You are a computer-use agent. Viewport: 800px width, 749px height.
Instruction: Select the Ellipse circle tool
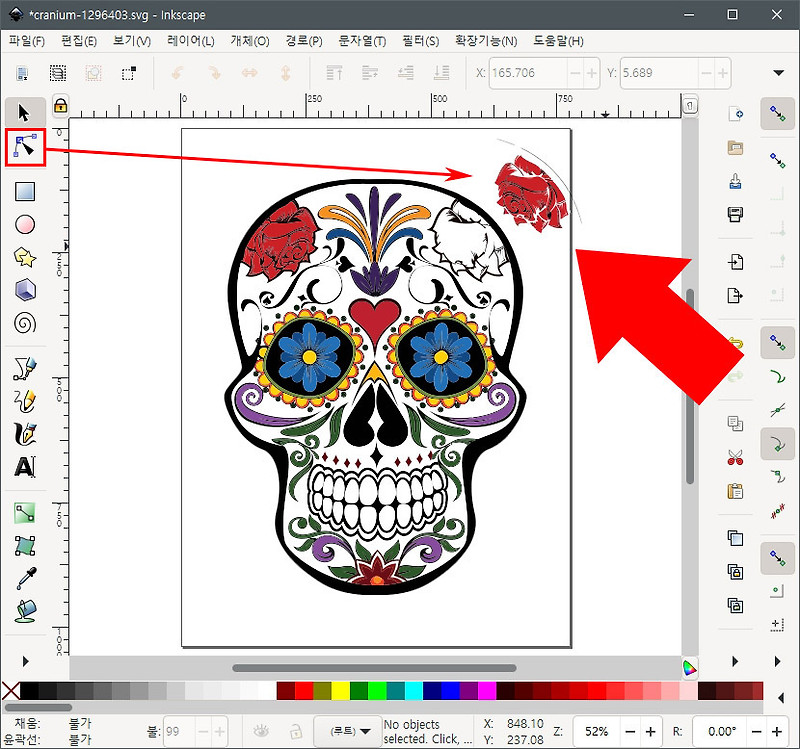[x=25, y=224]
